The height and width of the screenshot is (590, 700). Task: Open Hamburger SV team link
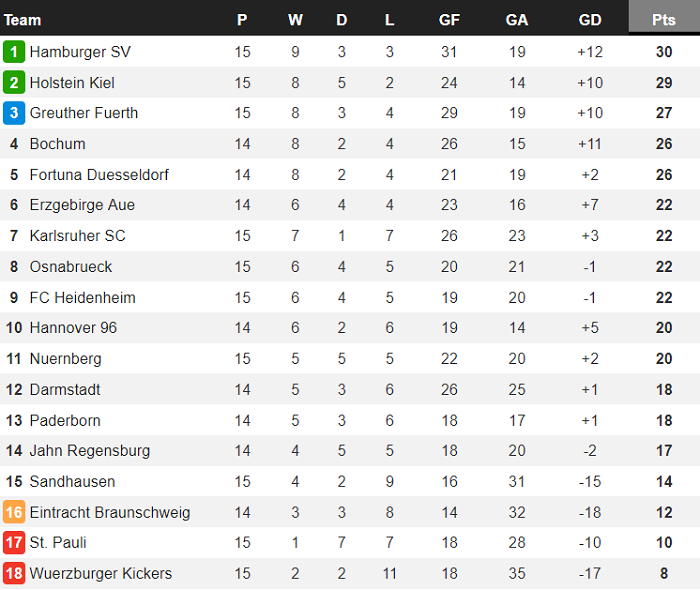(x=80, y=52)
